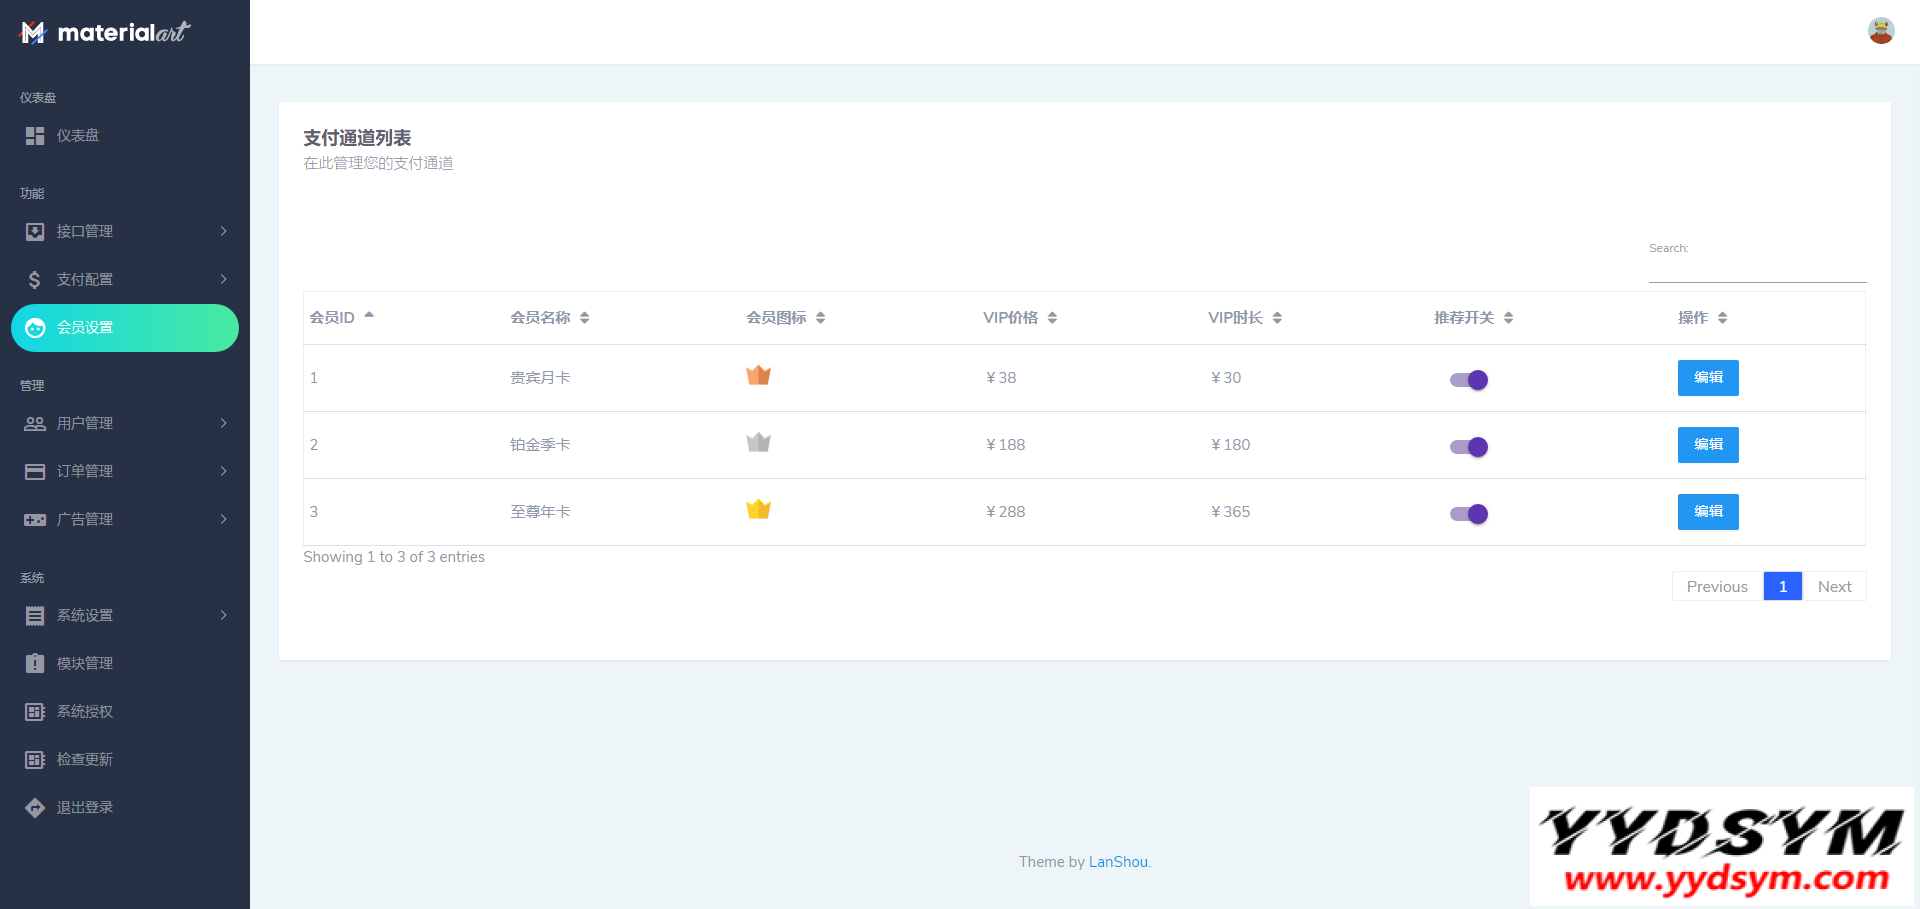Click the 仪表盘 dashboard grid icon
This screenshot has width=1920, height=909.
[35, 136]
